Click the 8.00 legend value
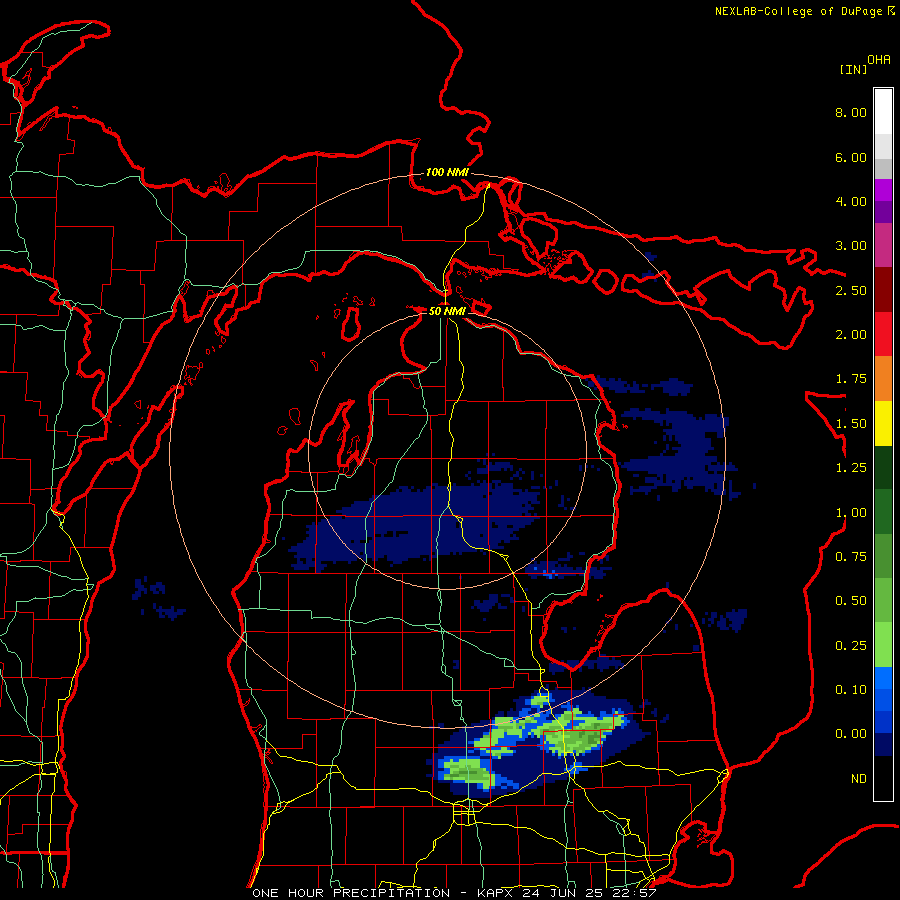The height and width of the screenshot is (900, 900). coord(851,112)
